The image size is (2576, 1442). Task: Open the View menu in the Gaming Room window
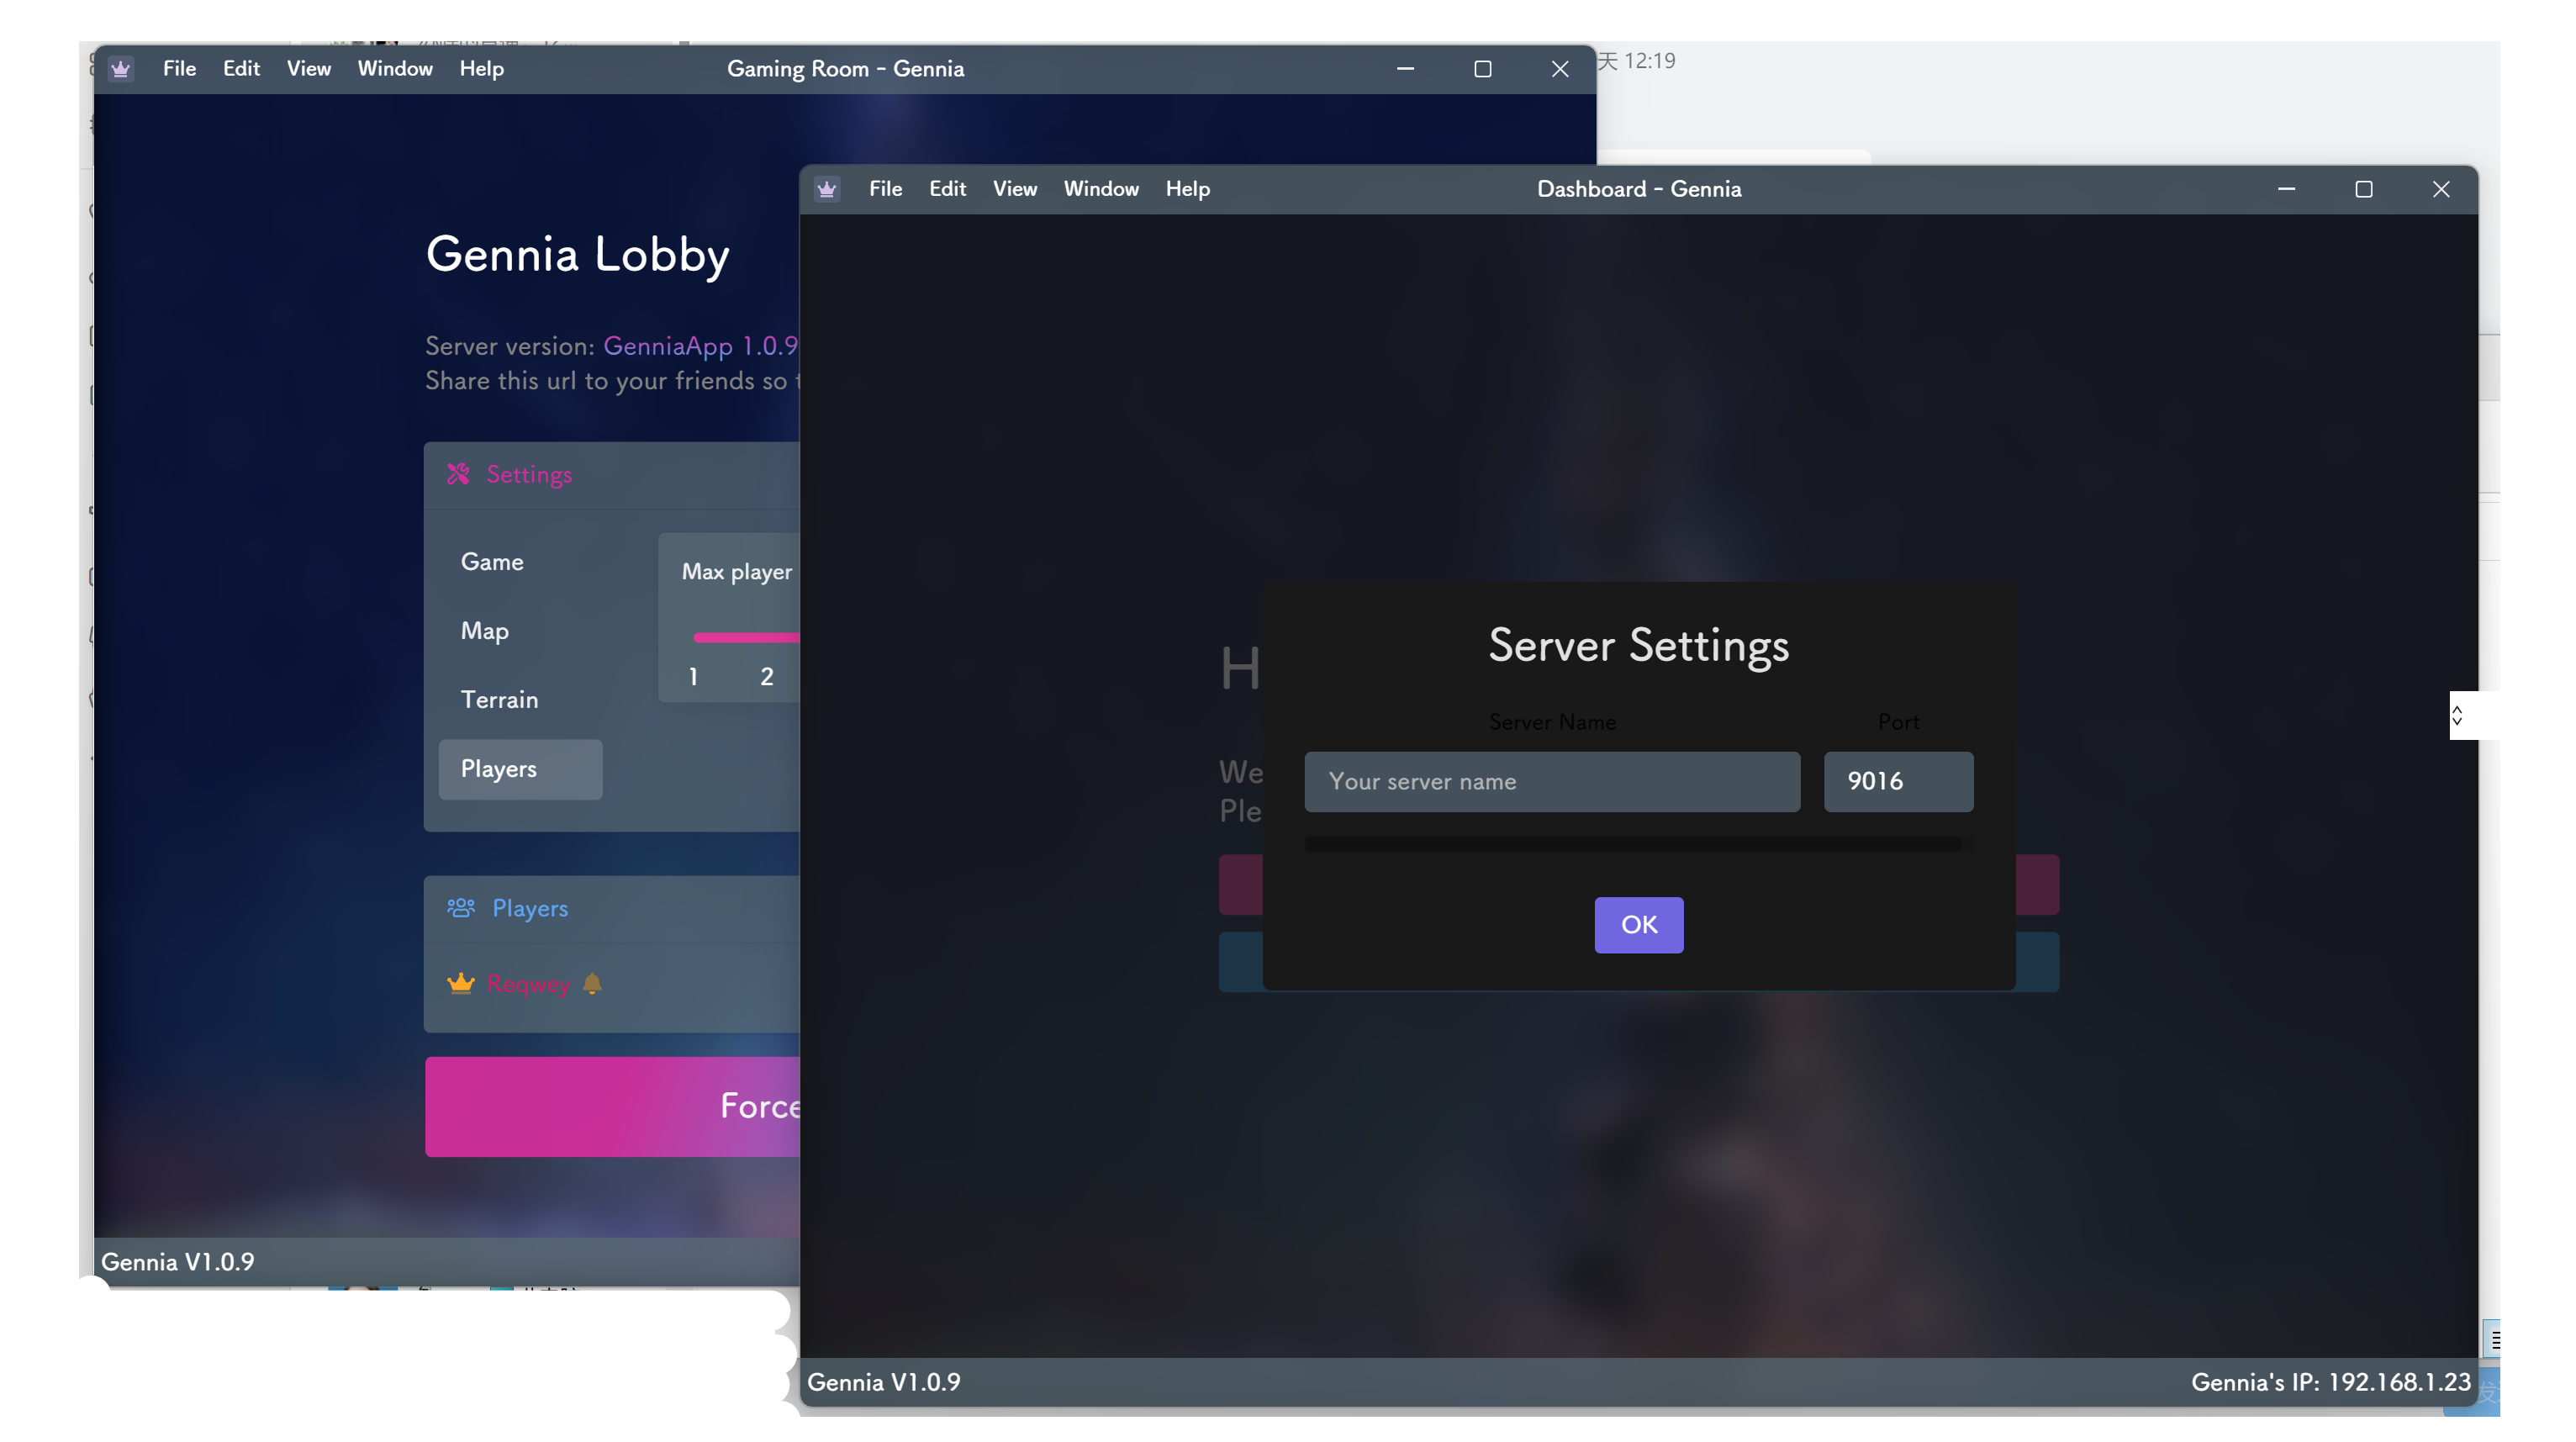click(x=308, y=69)
